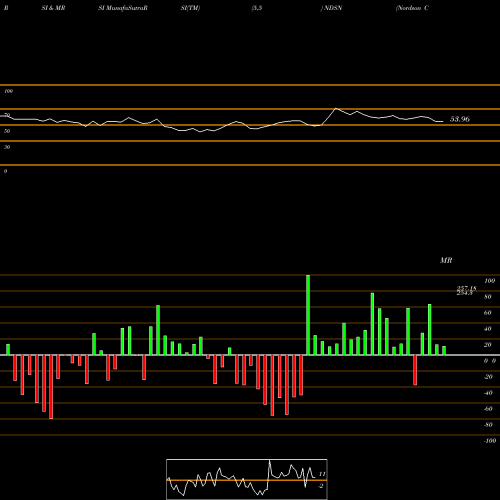Click the MR axis label -20

[488, 377]
